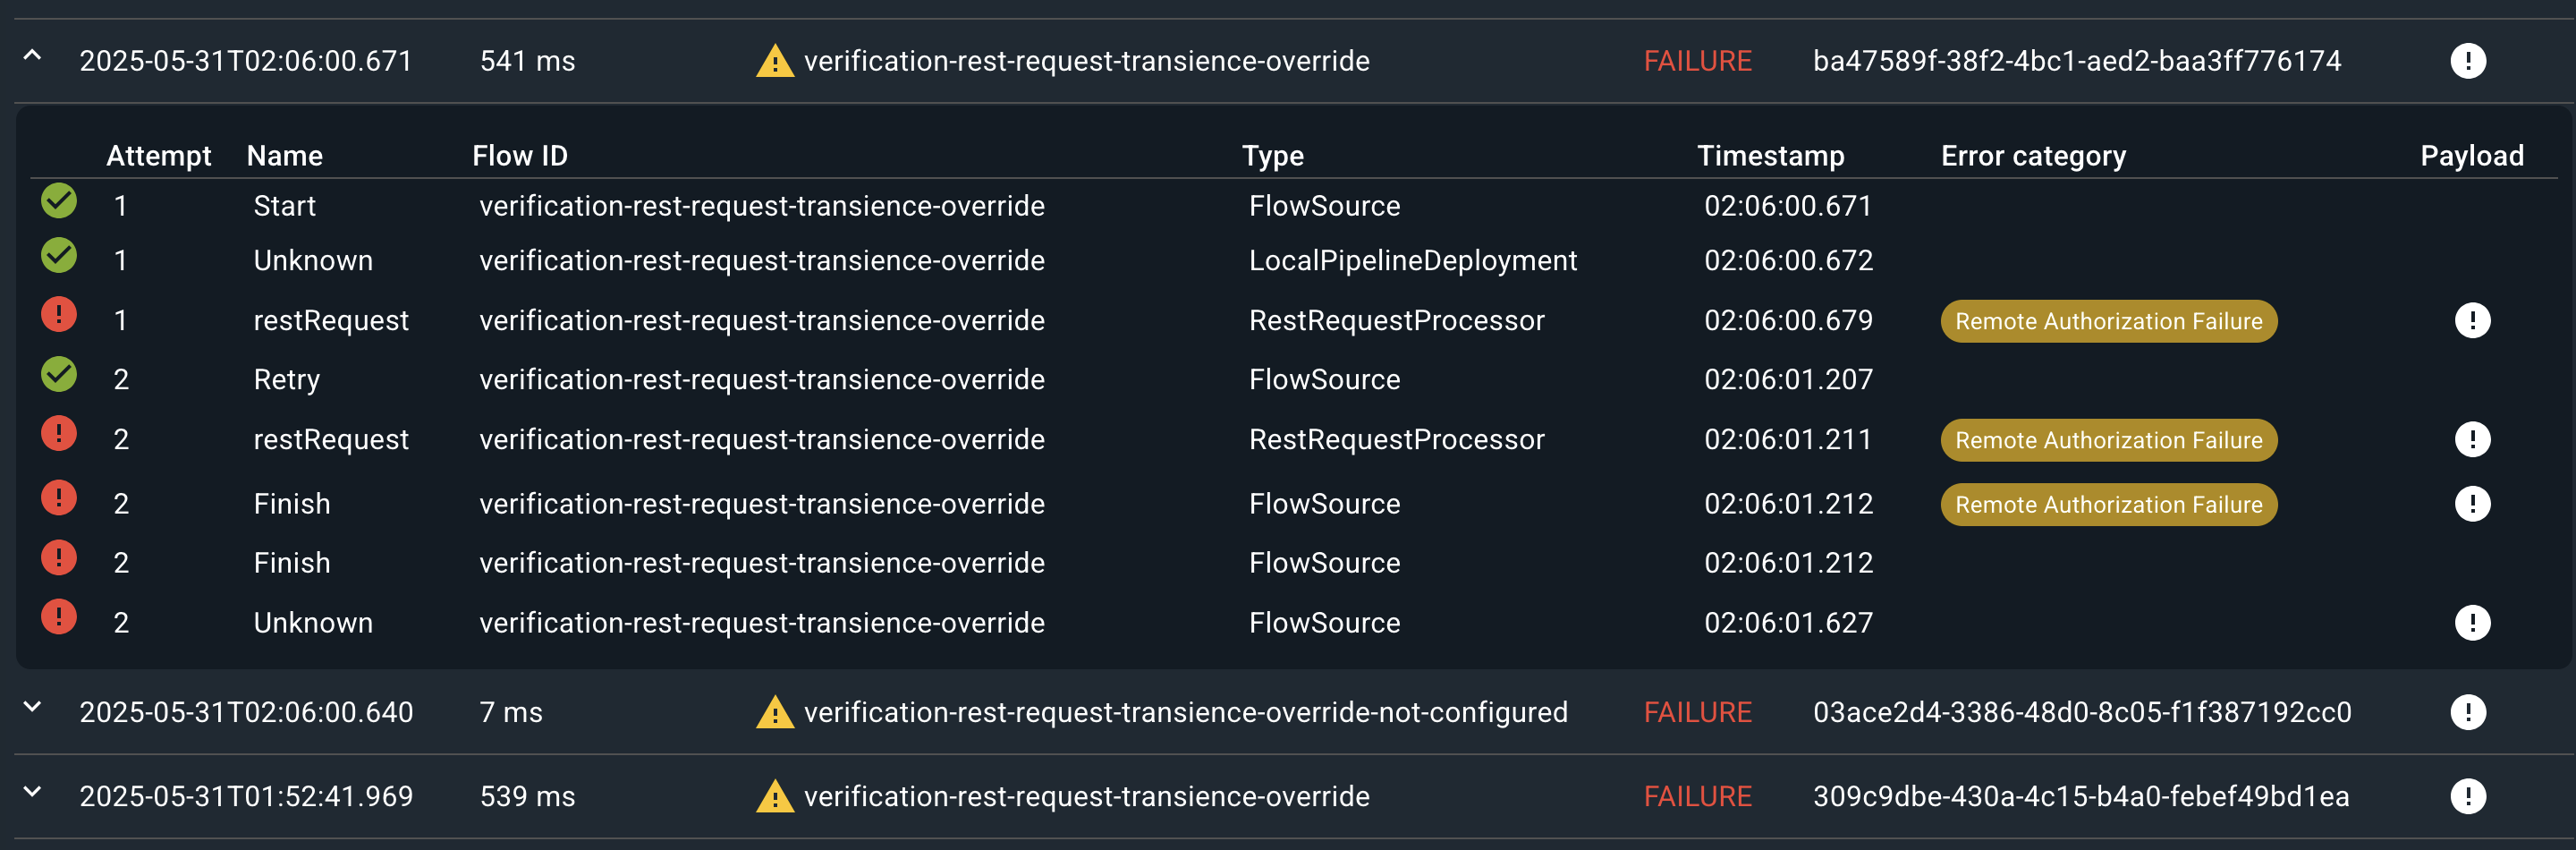Screen dimensions: 2576x850
Task: Click Remote Authorization Failure badge on the Finish row
Action: pos(2108,504)
